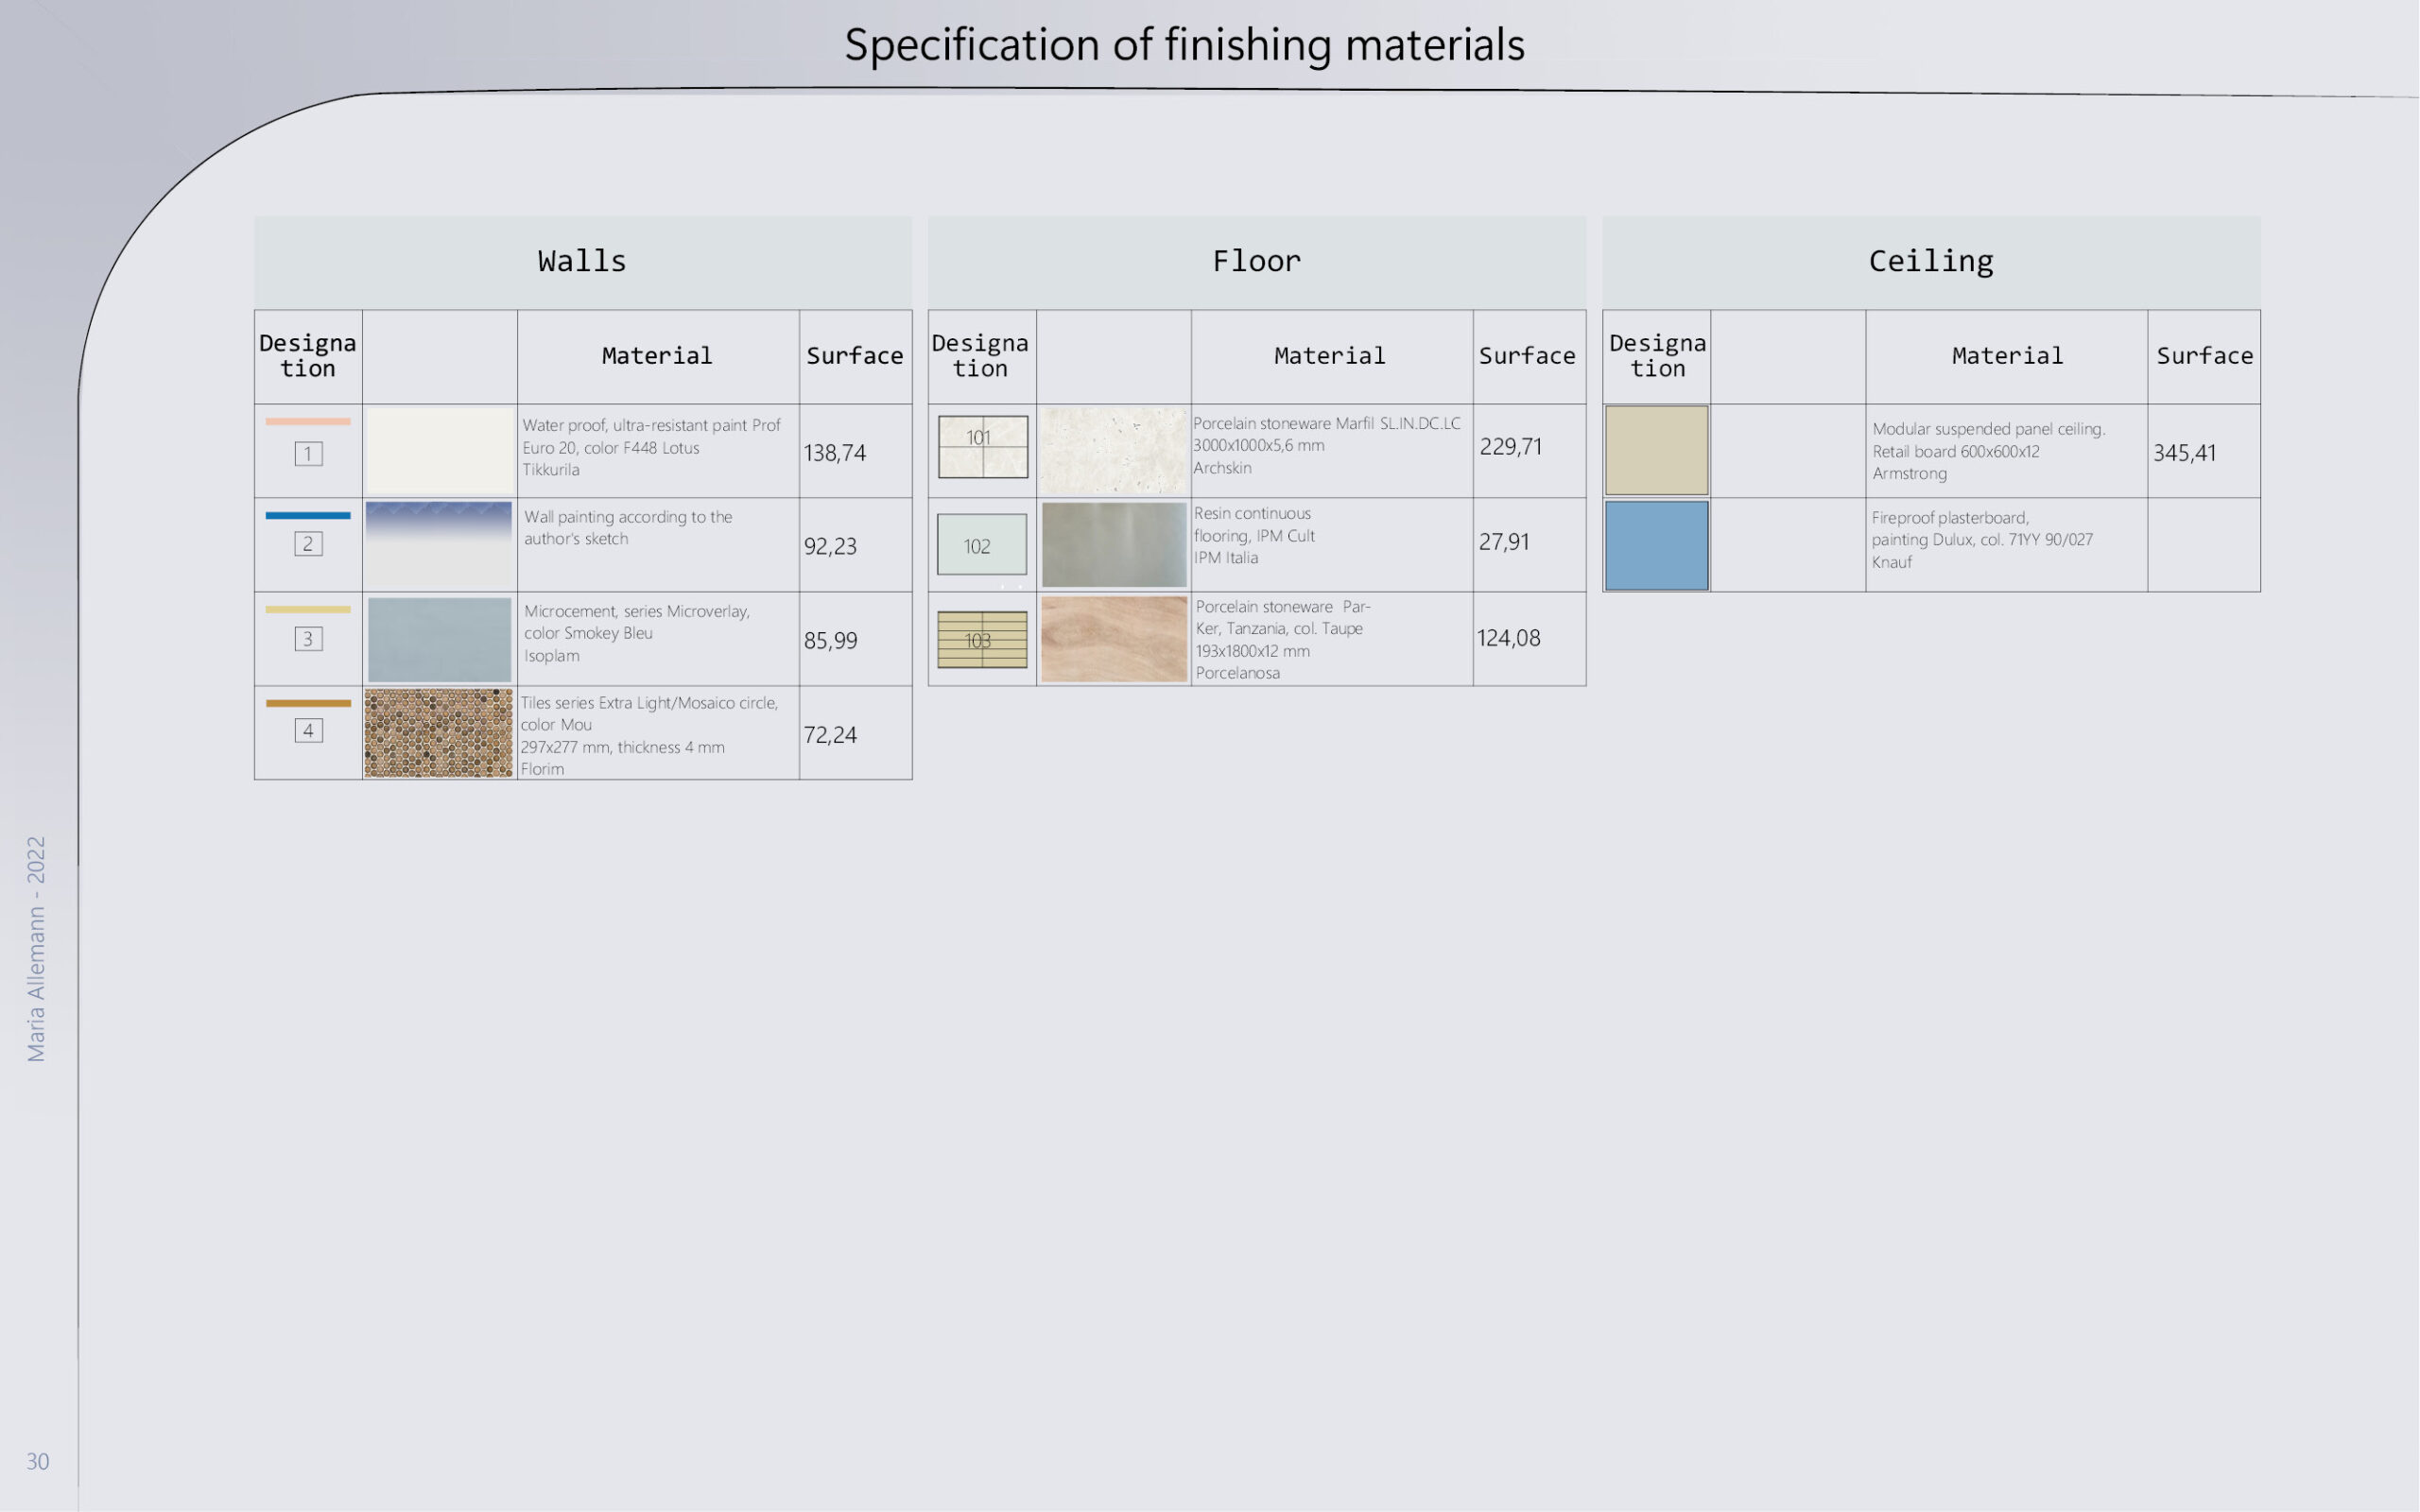
Task: Click the wall designation box numbered 3
Action: [x=308, y=639]
